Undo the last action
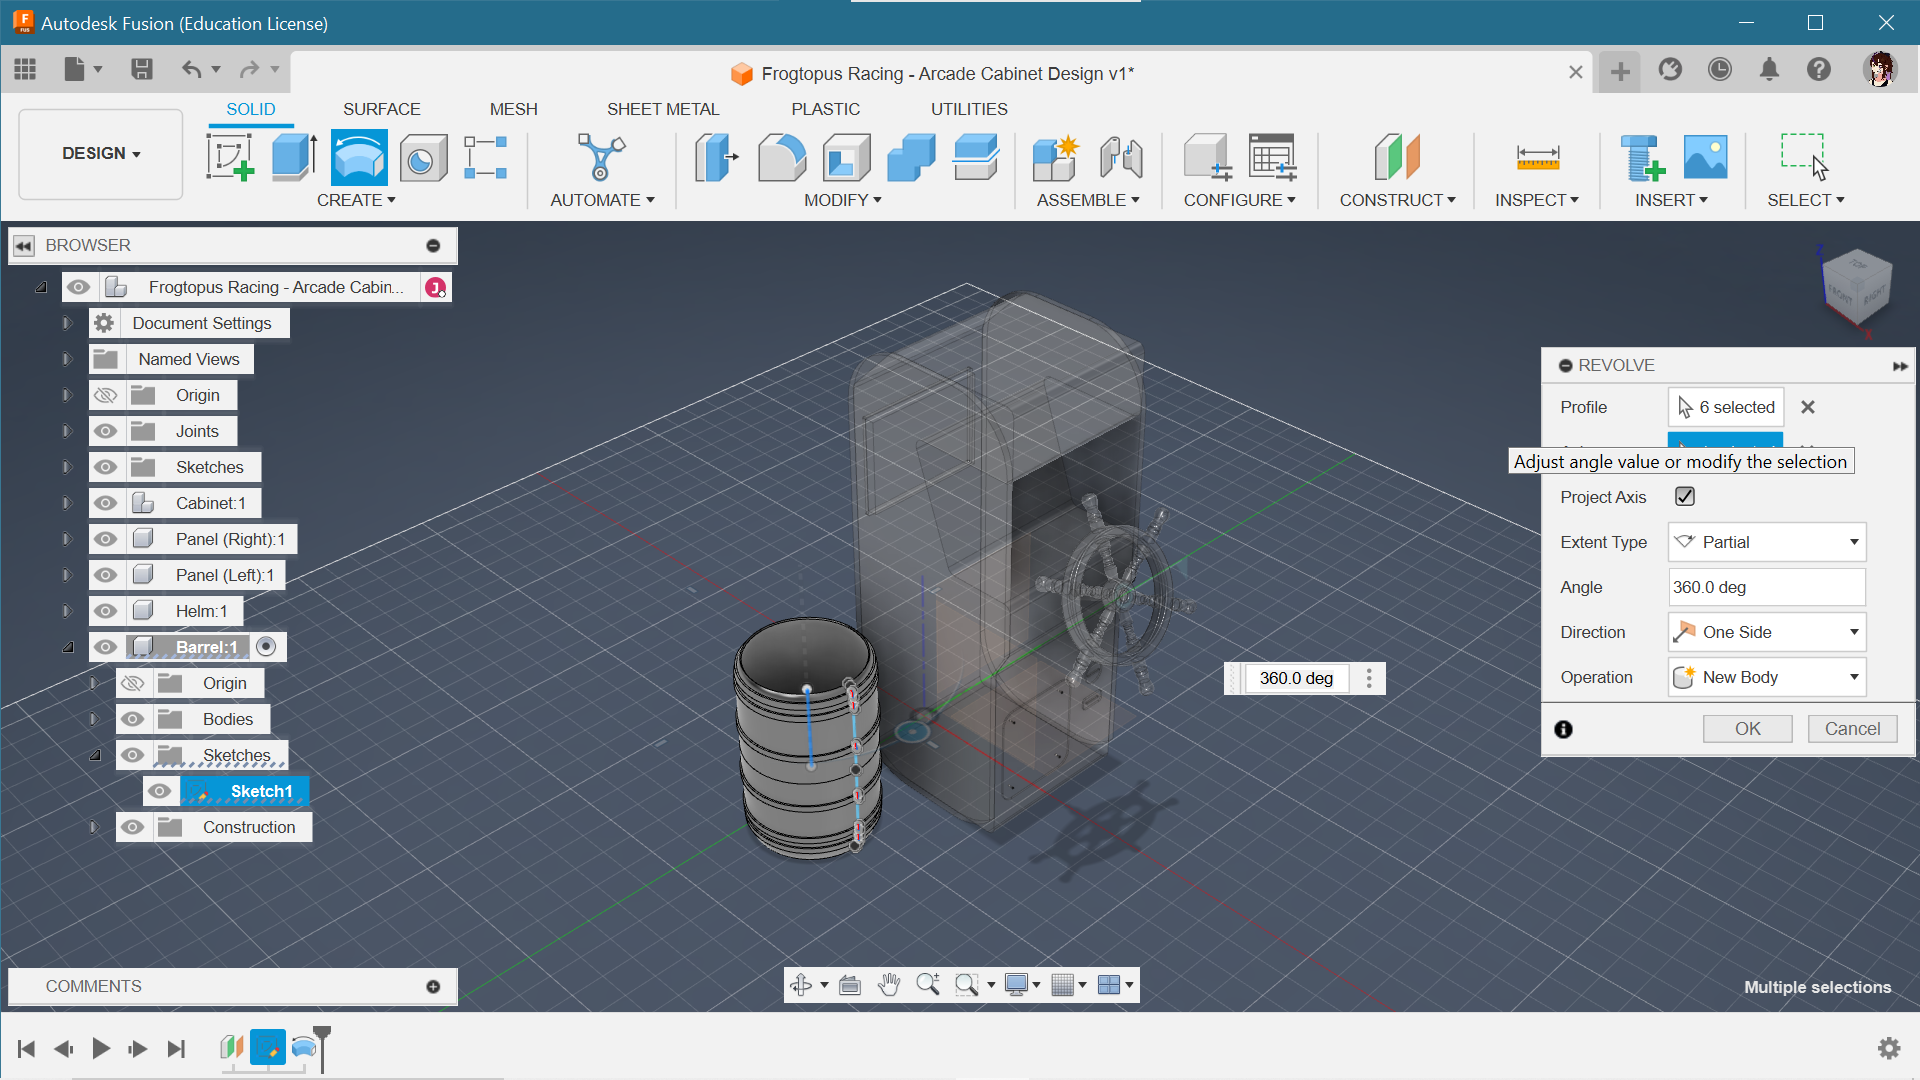Viewport: 1920px width, 1080px height. click(x=191, y=69)
